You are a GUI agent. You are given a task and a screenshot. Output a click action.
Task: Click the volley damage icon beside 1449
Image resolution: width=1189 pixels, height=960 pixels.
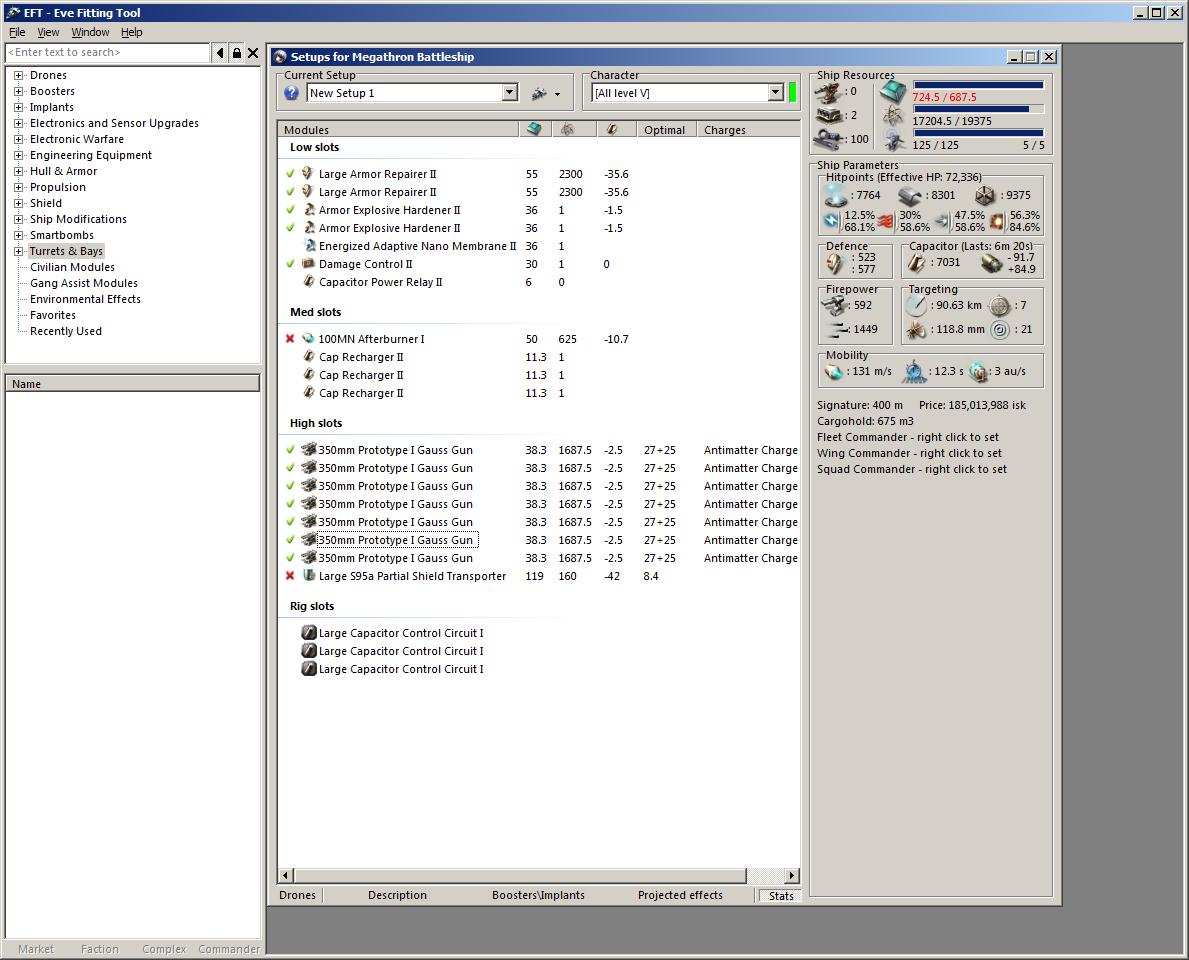[x=837, y=330]
